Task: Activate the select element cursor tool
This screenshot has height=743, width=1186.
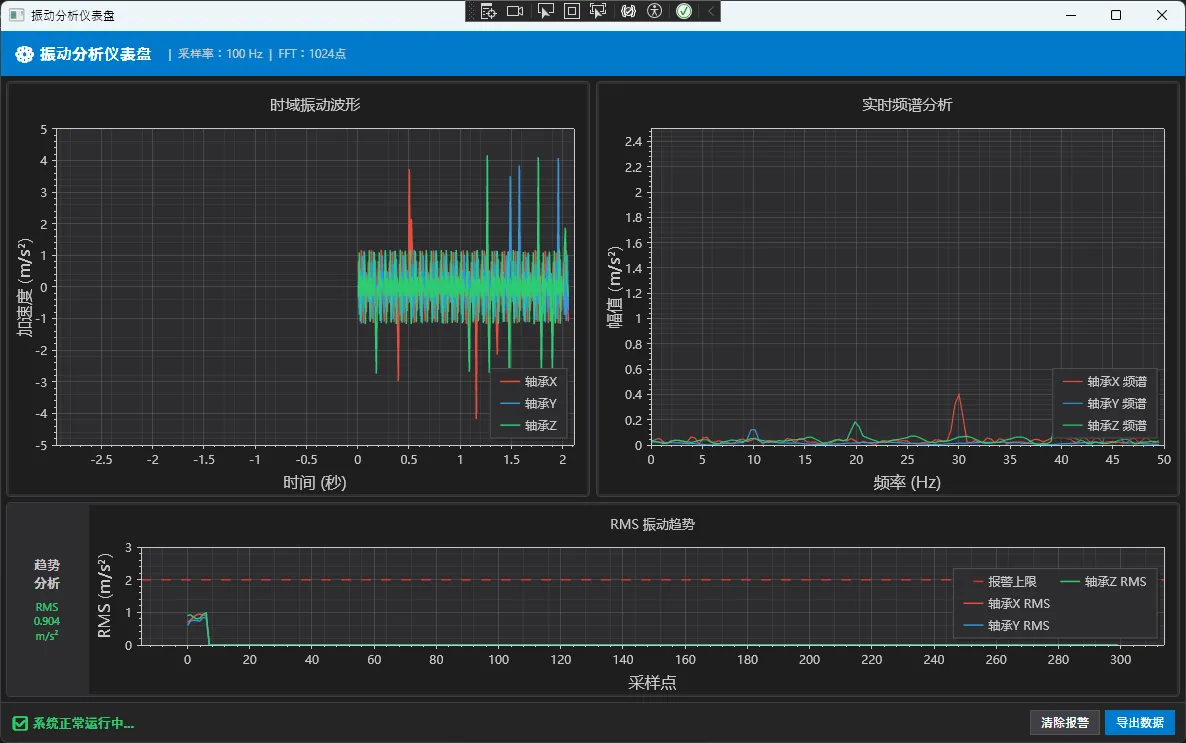Action: click(545, 11)
